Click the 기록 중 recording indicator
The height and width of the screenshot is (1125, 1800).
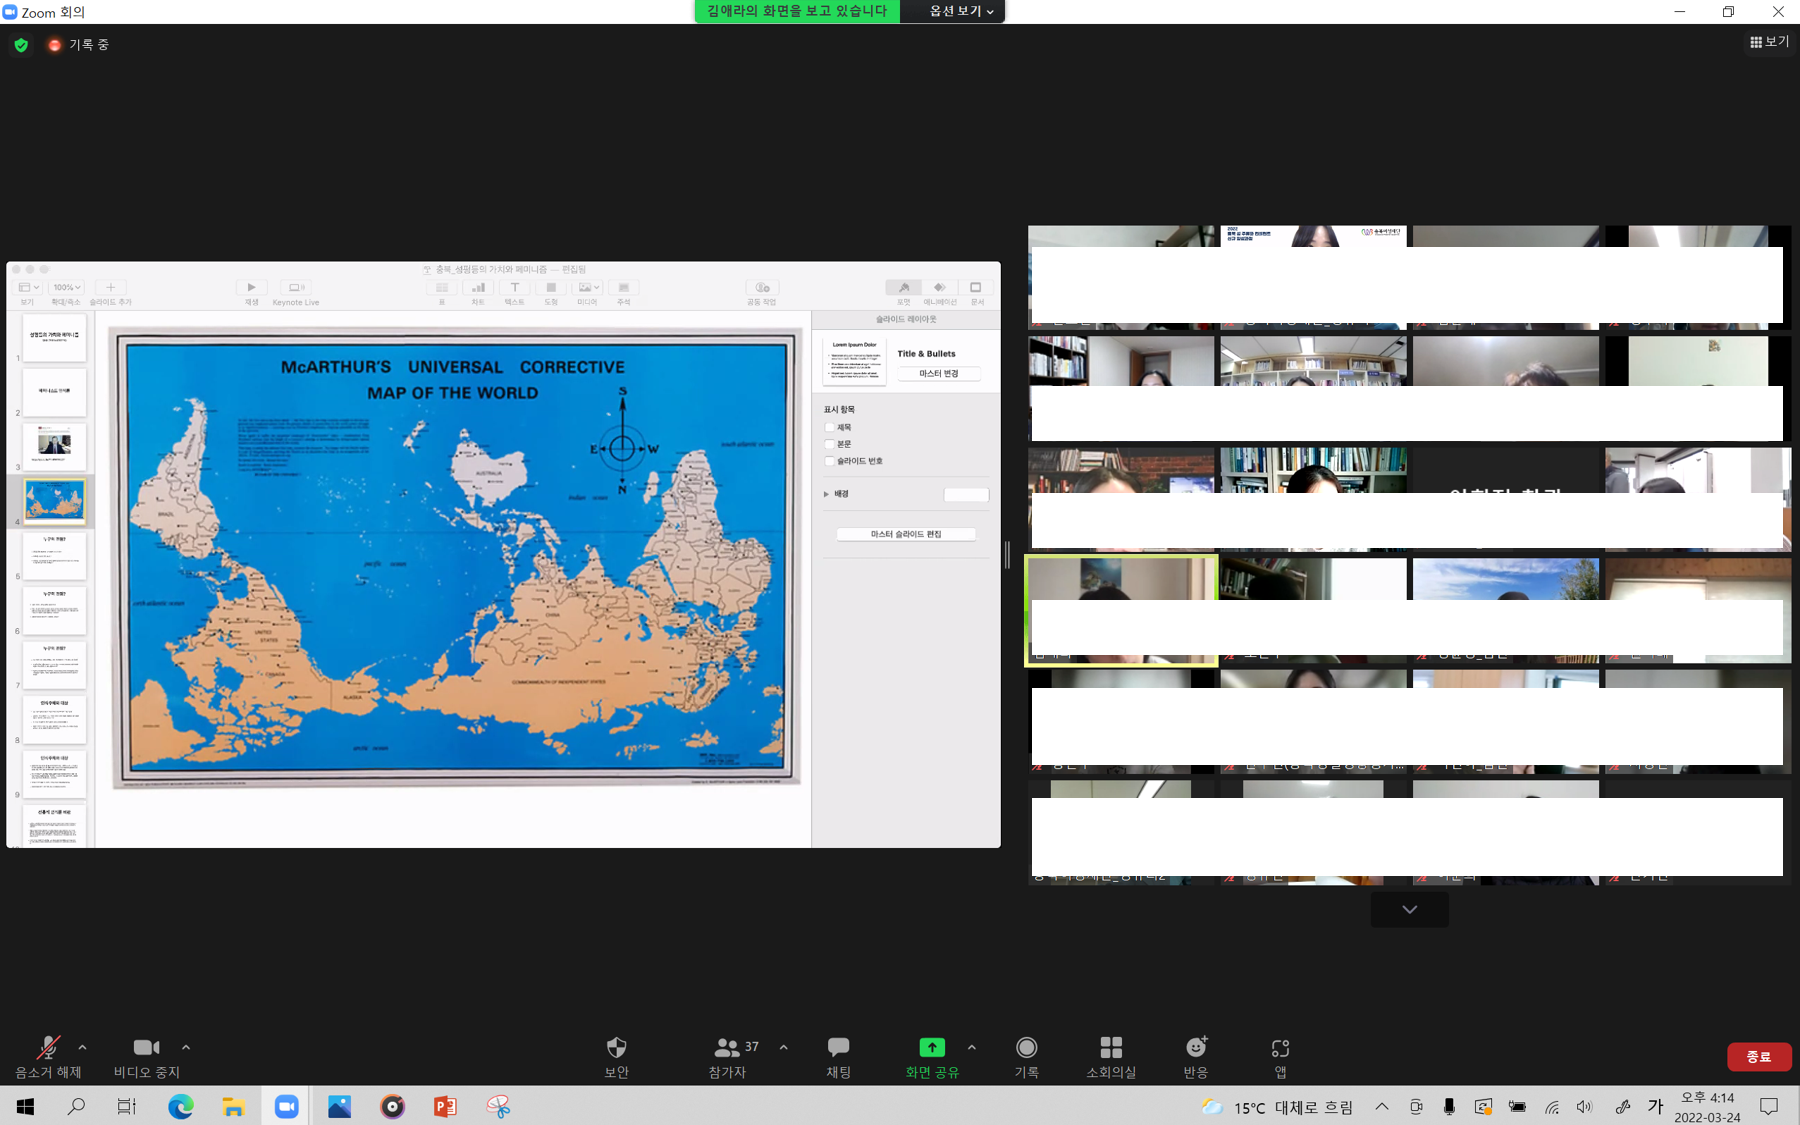(x=78, y=45)
